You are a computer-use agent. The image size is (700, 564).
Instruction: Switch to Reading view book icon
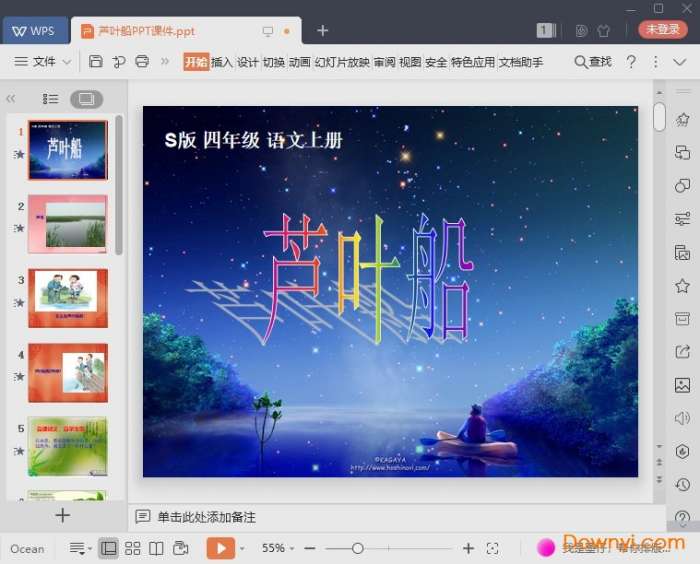click(156, 548)
